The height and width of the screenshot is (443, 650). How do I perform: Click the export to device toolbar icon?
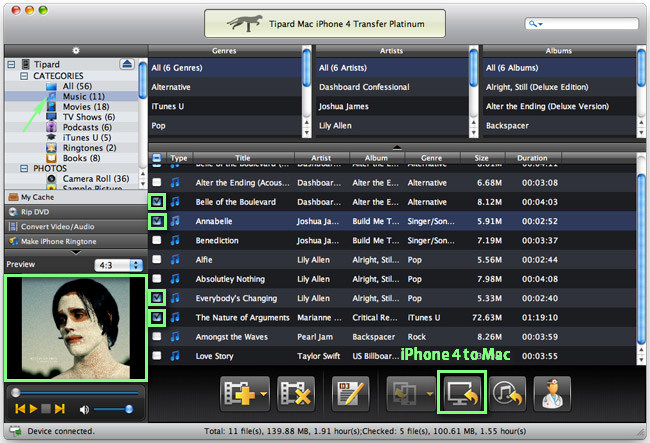coord(405,393)
